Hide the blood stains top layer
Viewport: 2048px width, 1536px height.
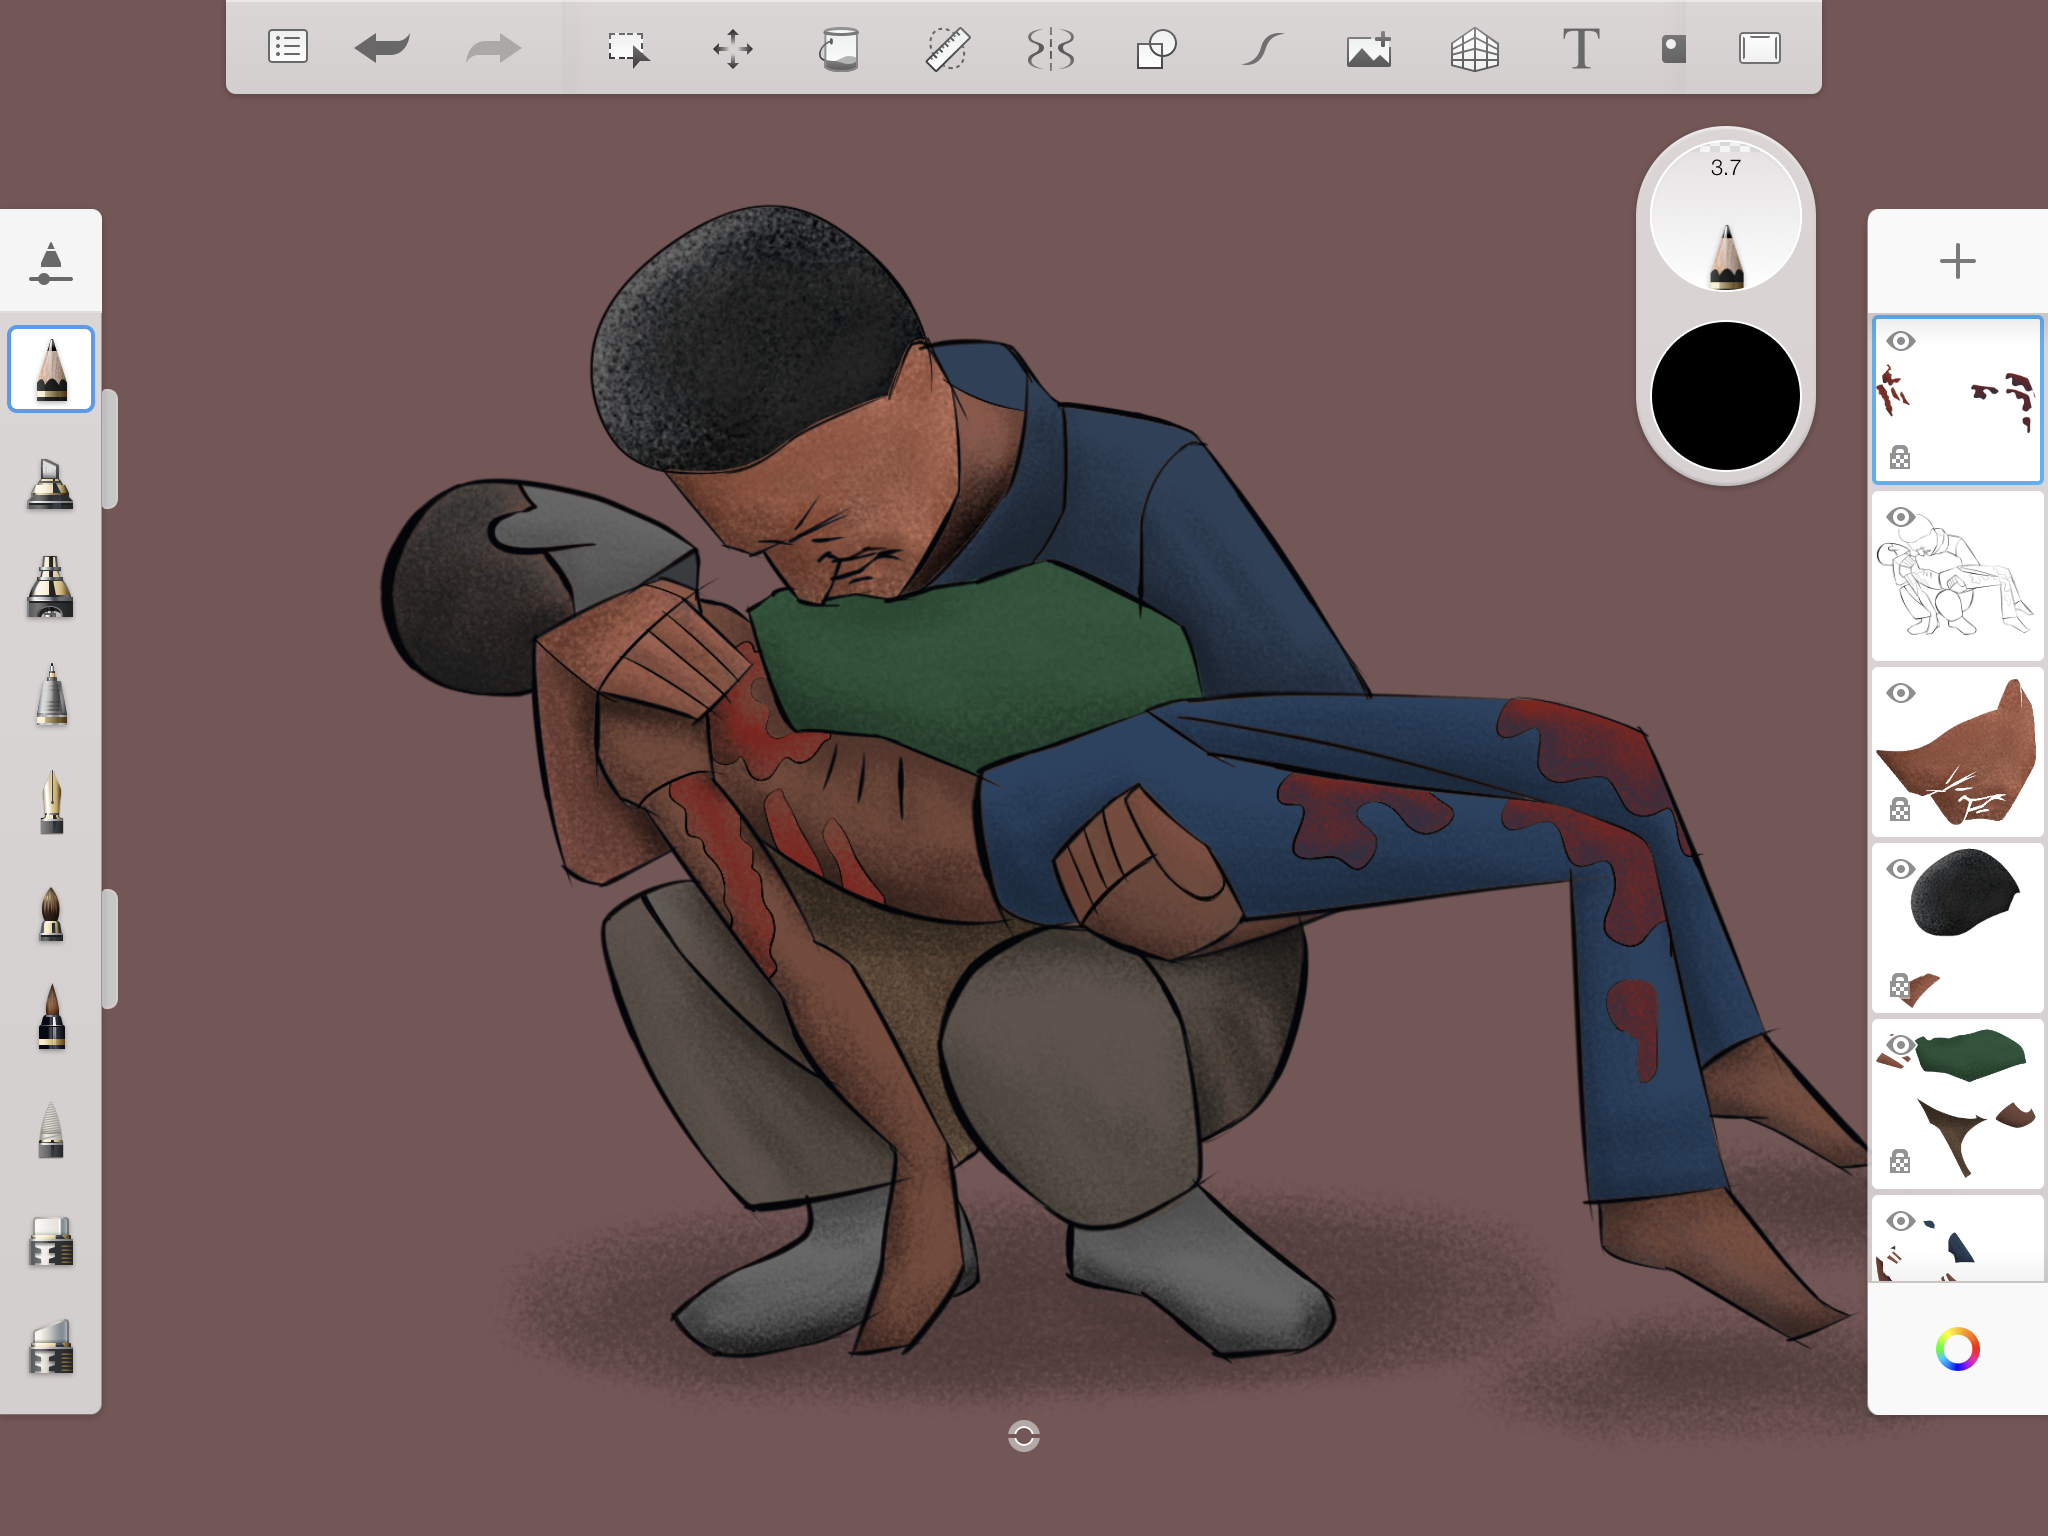tap(1900, 341)
